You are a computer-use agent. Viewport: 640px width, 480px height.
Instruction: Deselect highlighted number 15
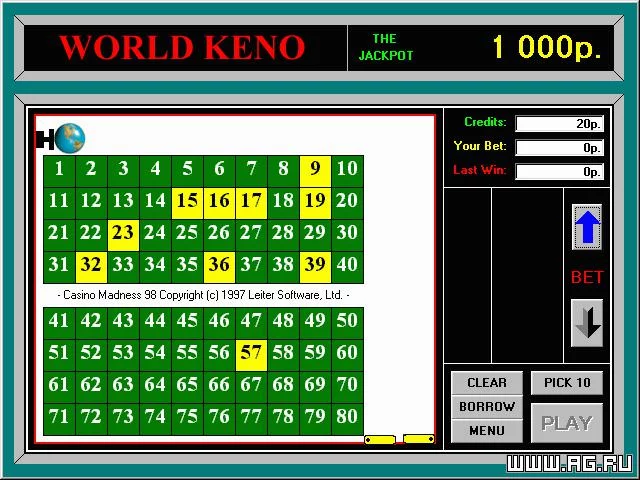coord(187,203)
